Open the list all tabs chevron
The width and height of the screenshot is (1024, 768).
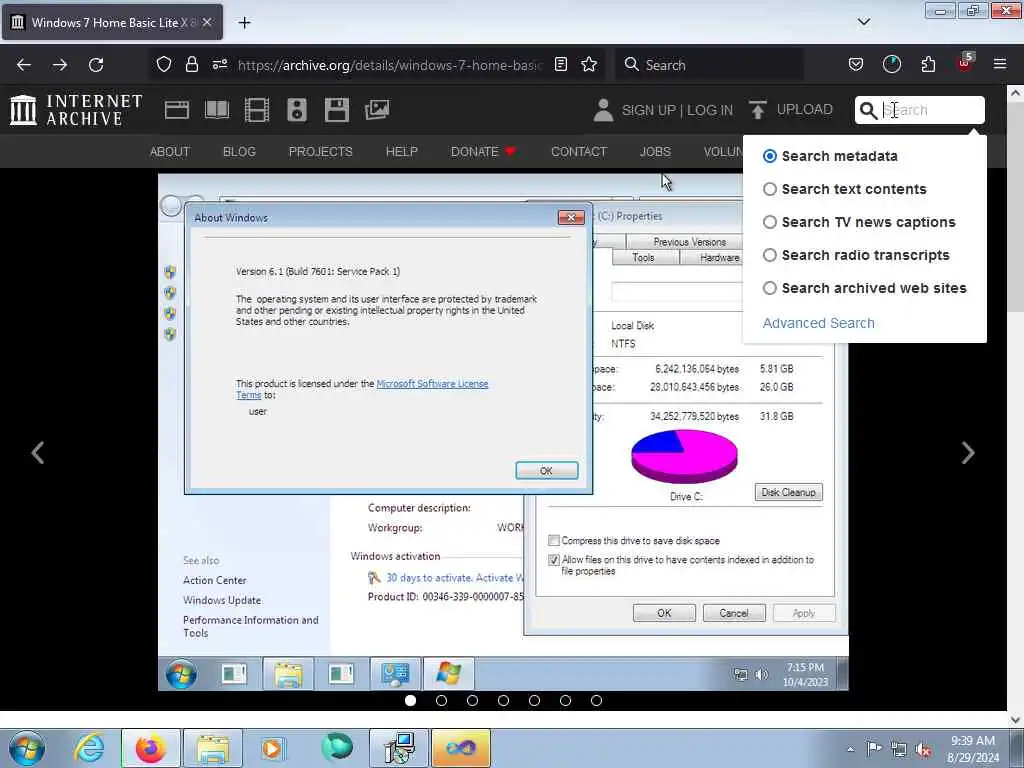coord(863,22)
